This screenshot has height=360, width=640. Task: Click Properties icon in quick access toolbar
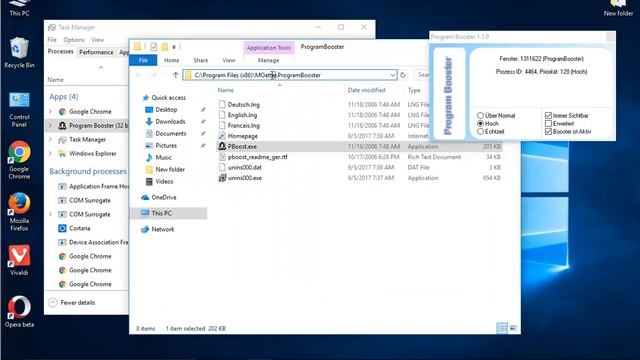coord(153,47)
